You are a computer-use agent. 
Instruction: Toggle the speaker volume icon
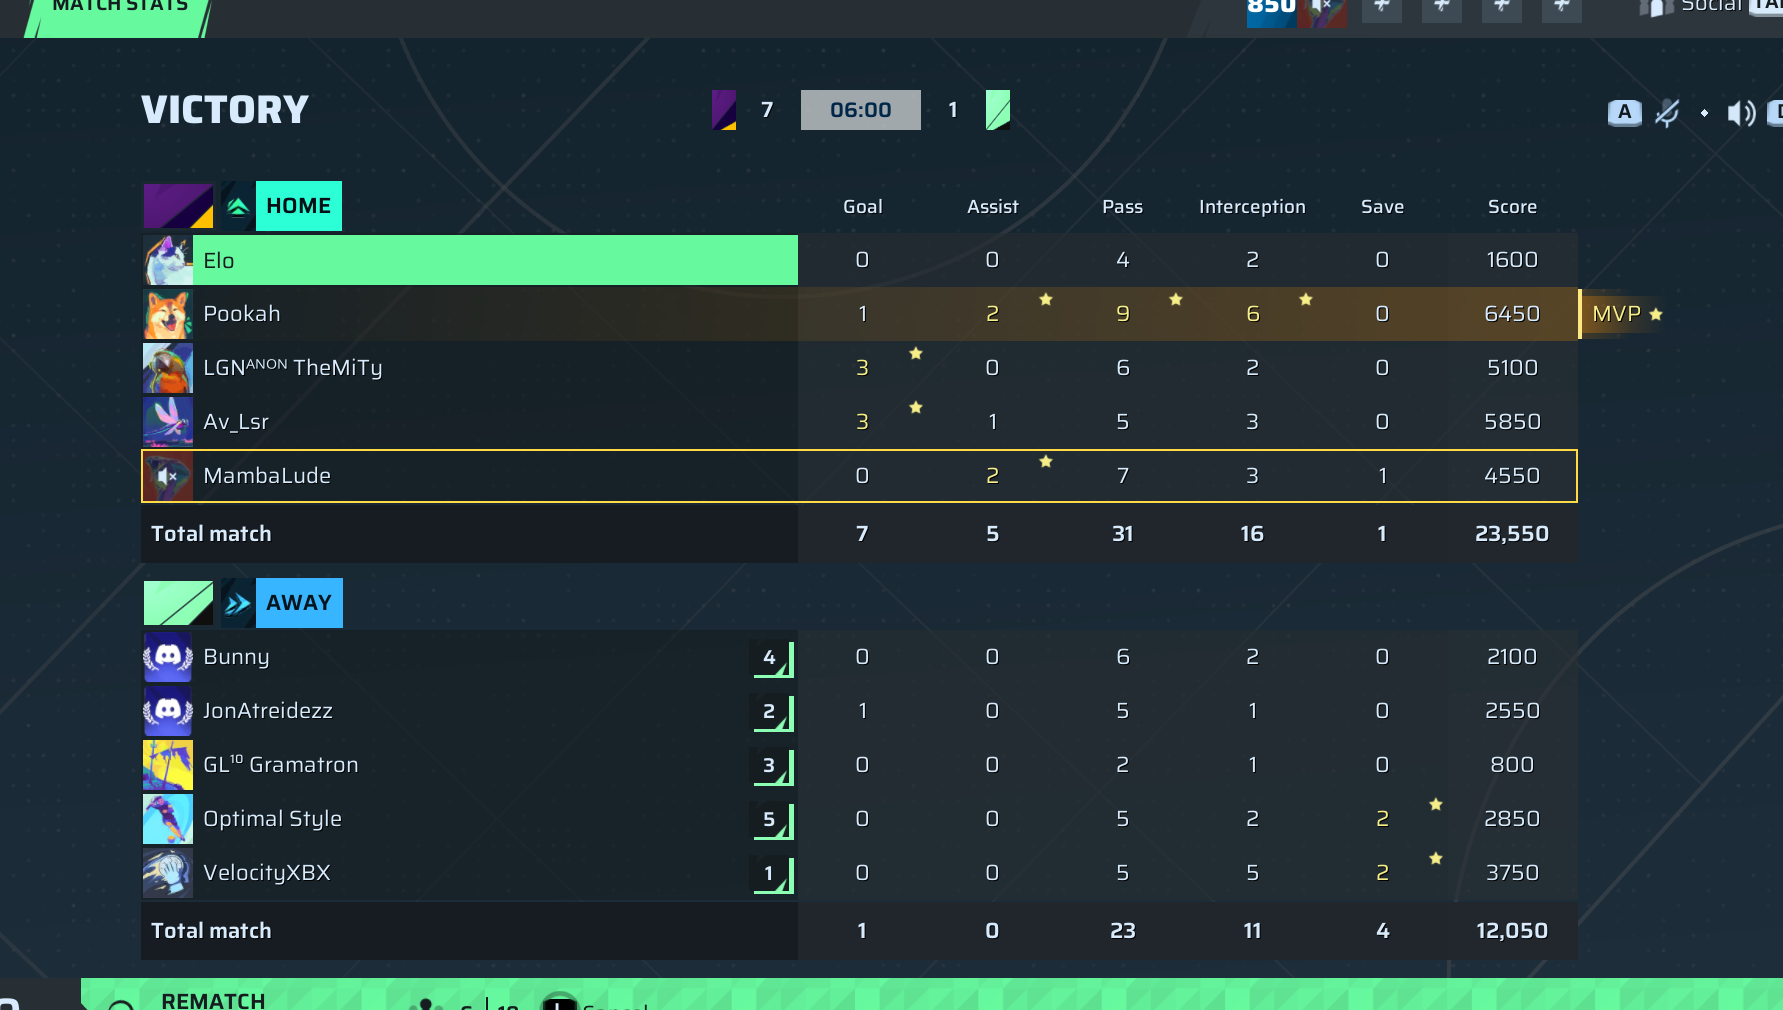click(1741, 113)
